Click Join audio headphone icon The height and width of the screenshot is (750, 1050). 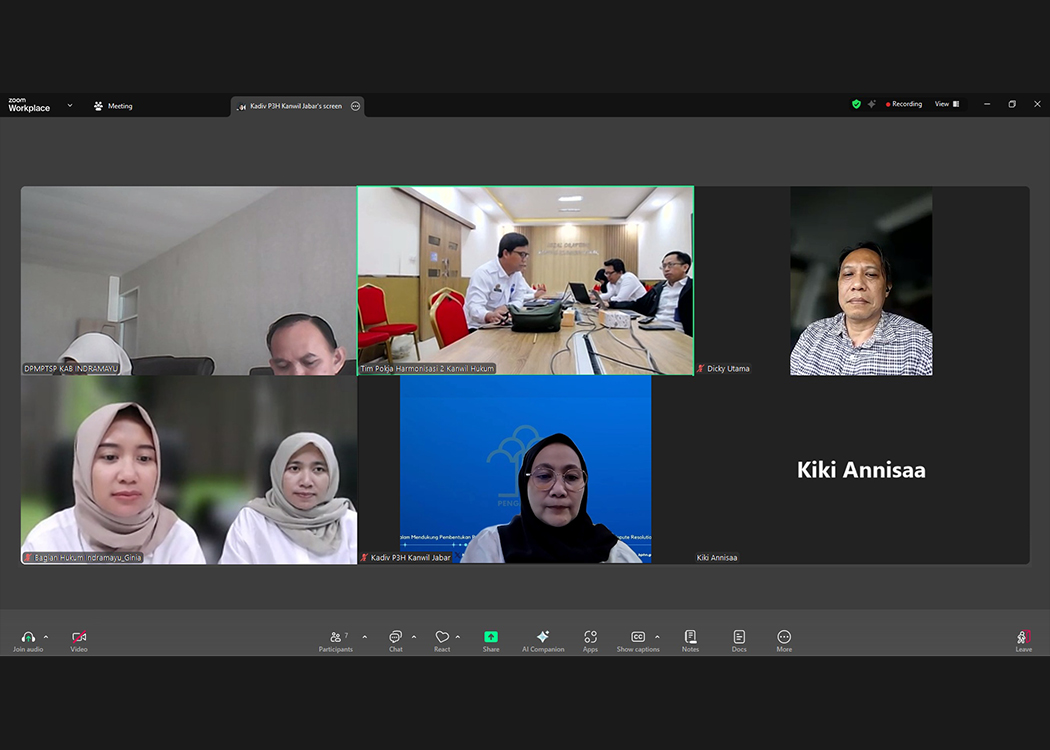(x=28, y=638)
